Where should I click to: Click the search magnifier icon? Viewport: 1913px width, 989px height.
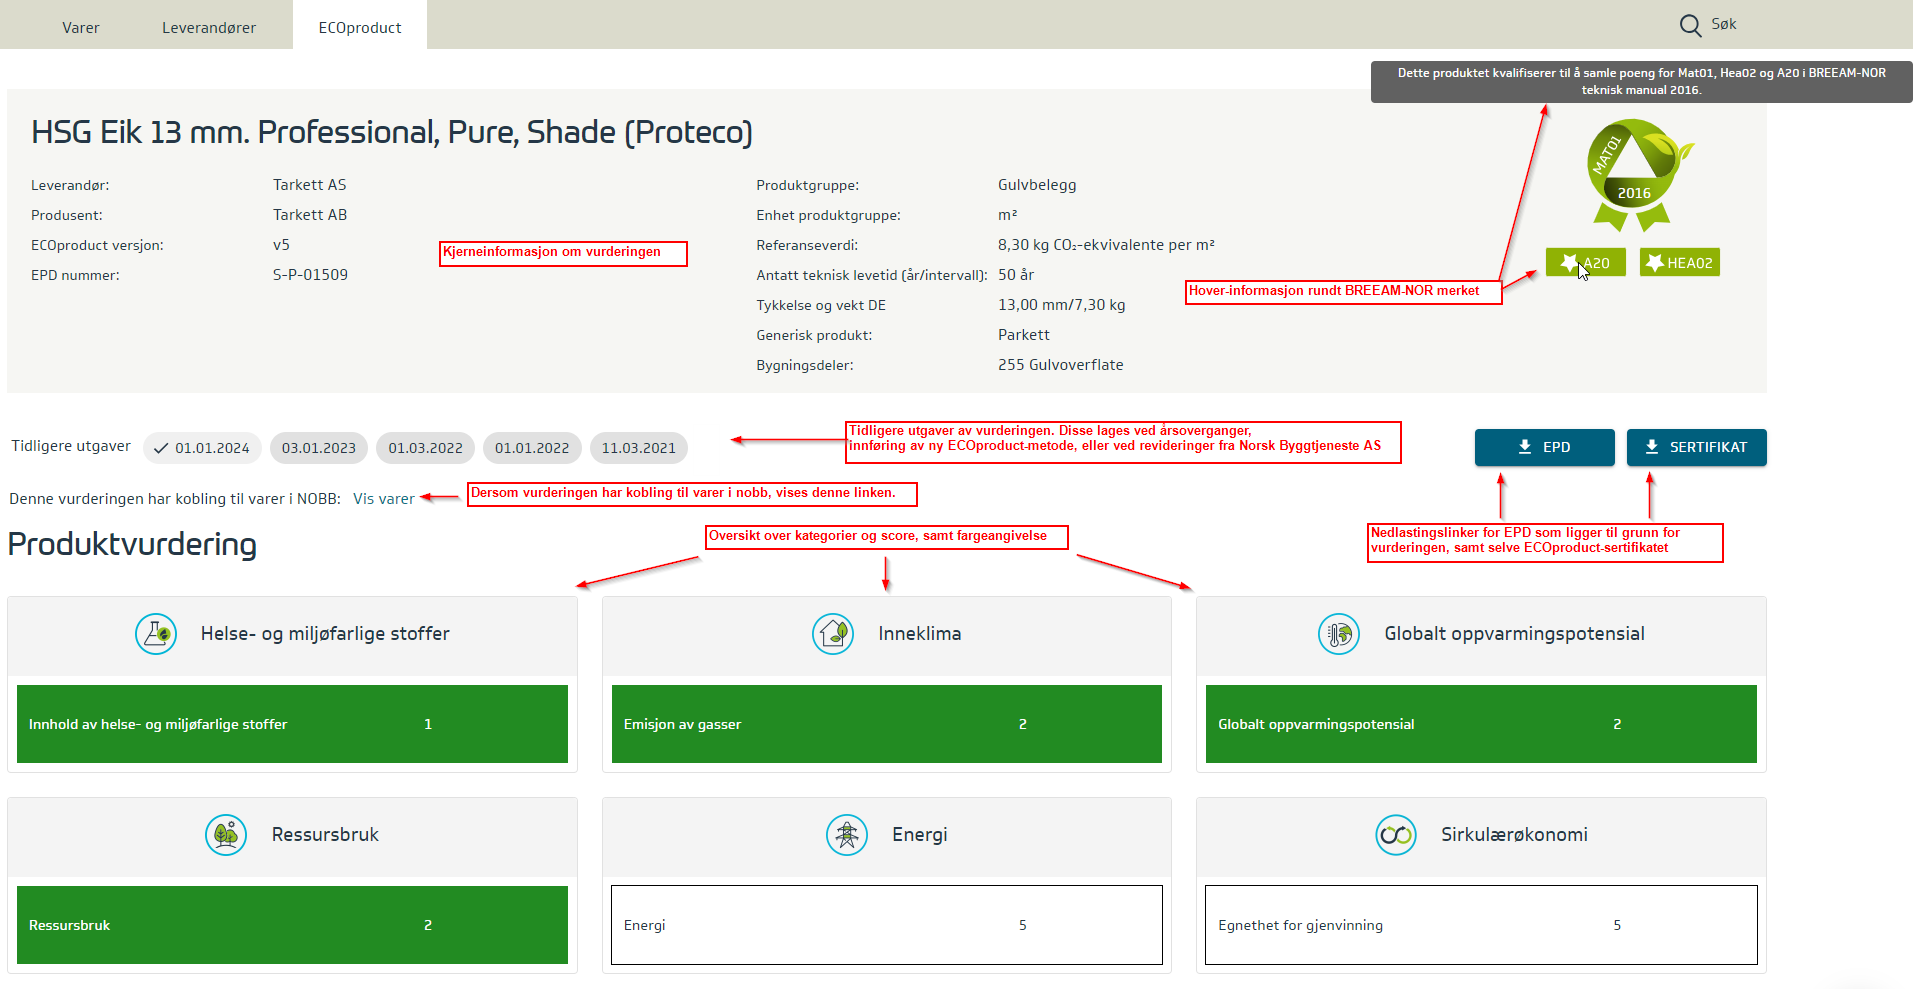point(1690,26)
